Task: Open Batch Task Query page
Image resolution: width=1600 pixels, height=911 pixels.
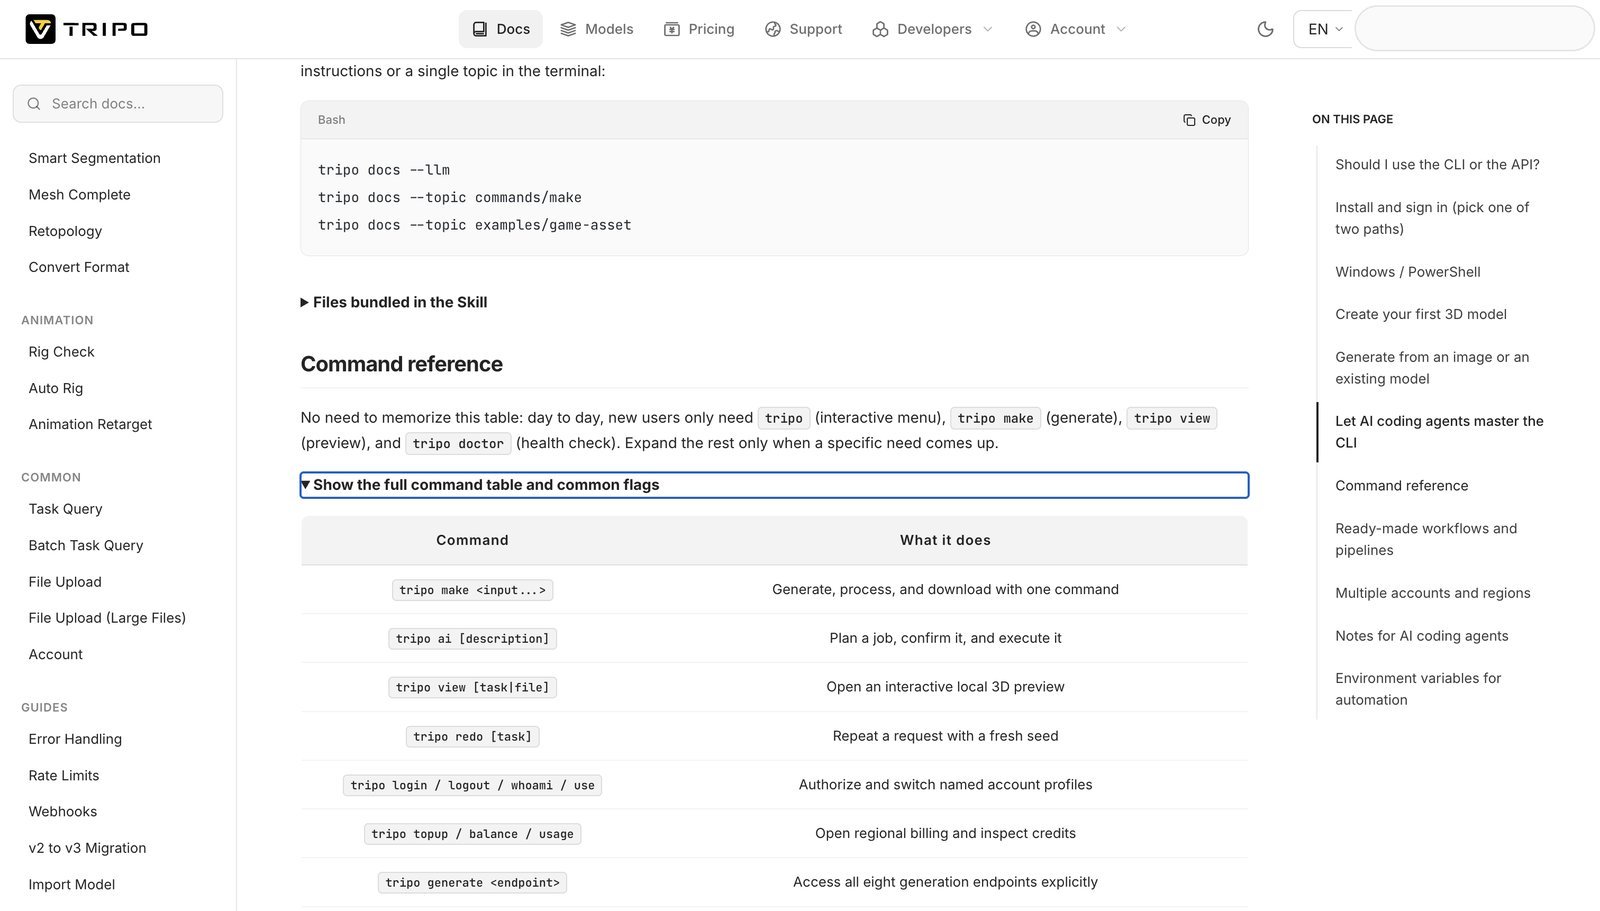Action: [x=86, y=545]
